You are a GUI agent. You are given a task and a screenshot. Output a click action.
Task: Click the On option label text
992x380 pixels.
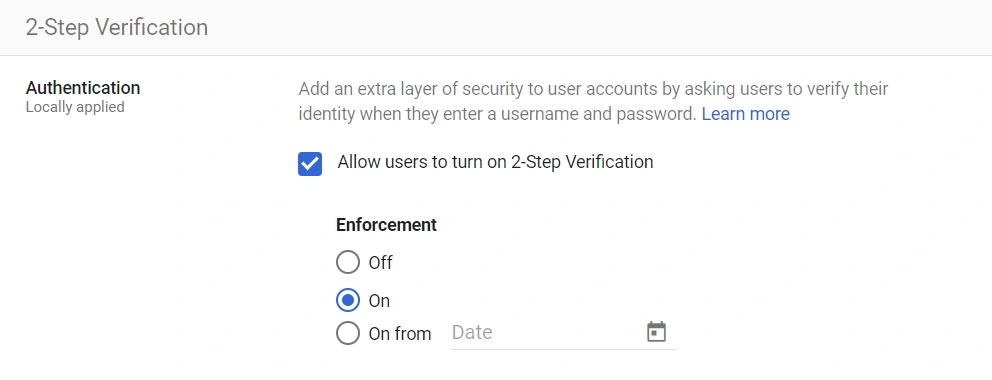379,300
